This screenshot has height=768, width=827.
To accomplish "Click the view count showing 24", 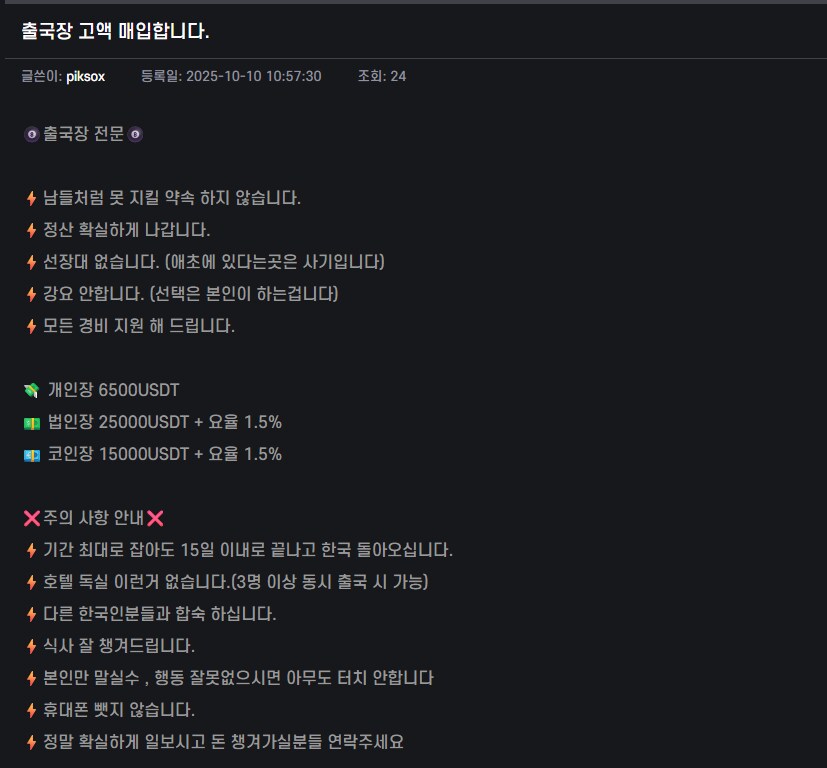I will coord(398,76).
